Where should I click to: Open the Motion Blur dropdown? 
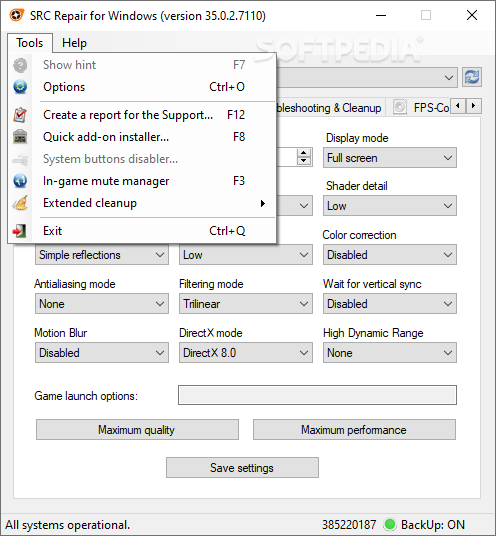[102, 352]
